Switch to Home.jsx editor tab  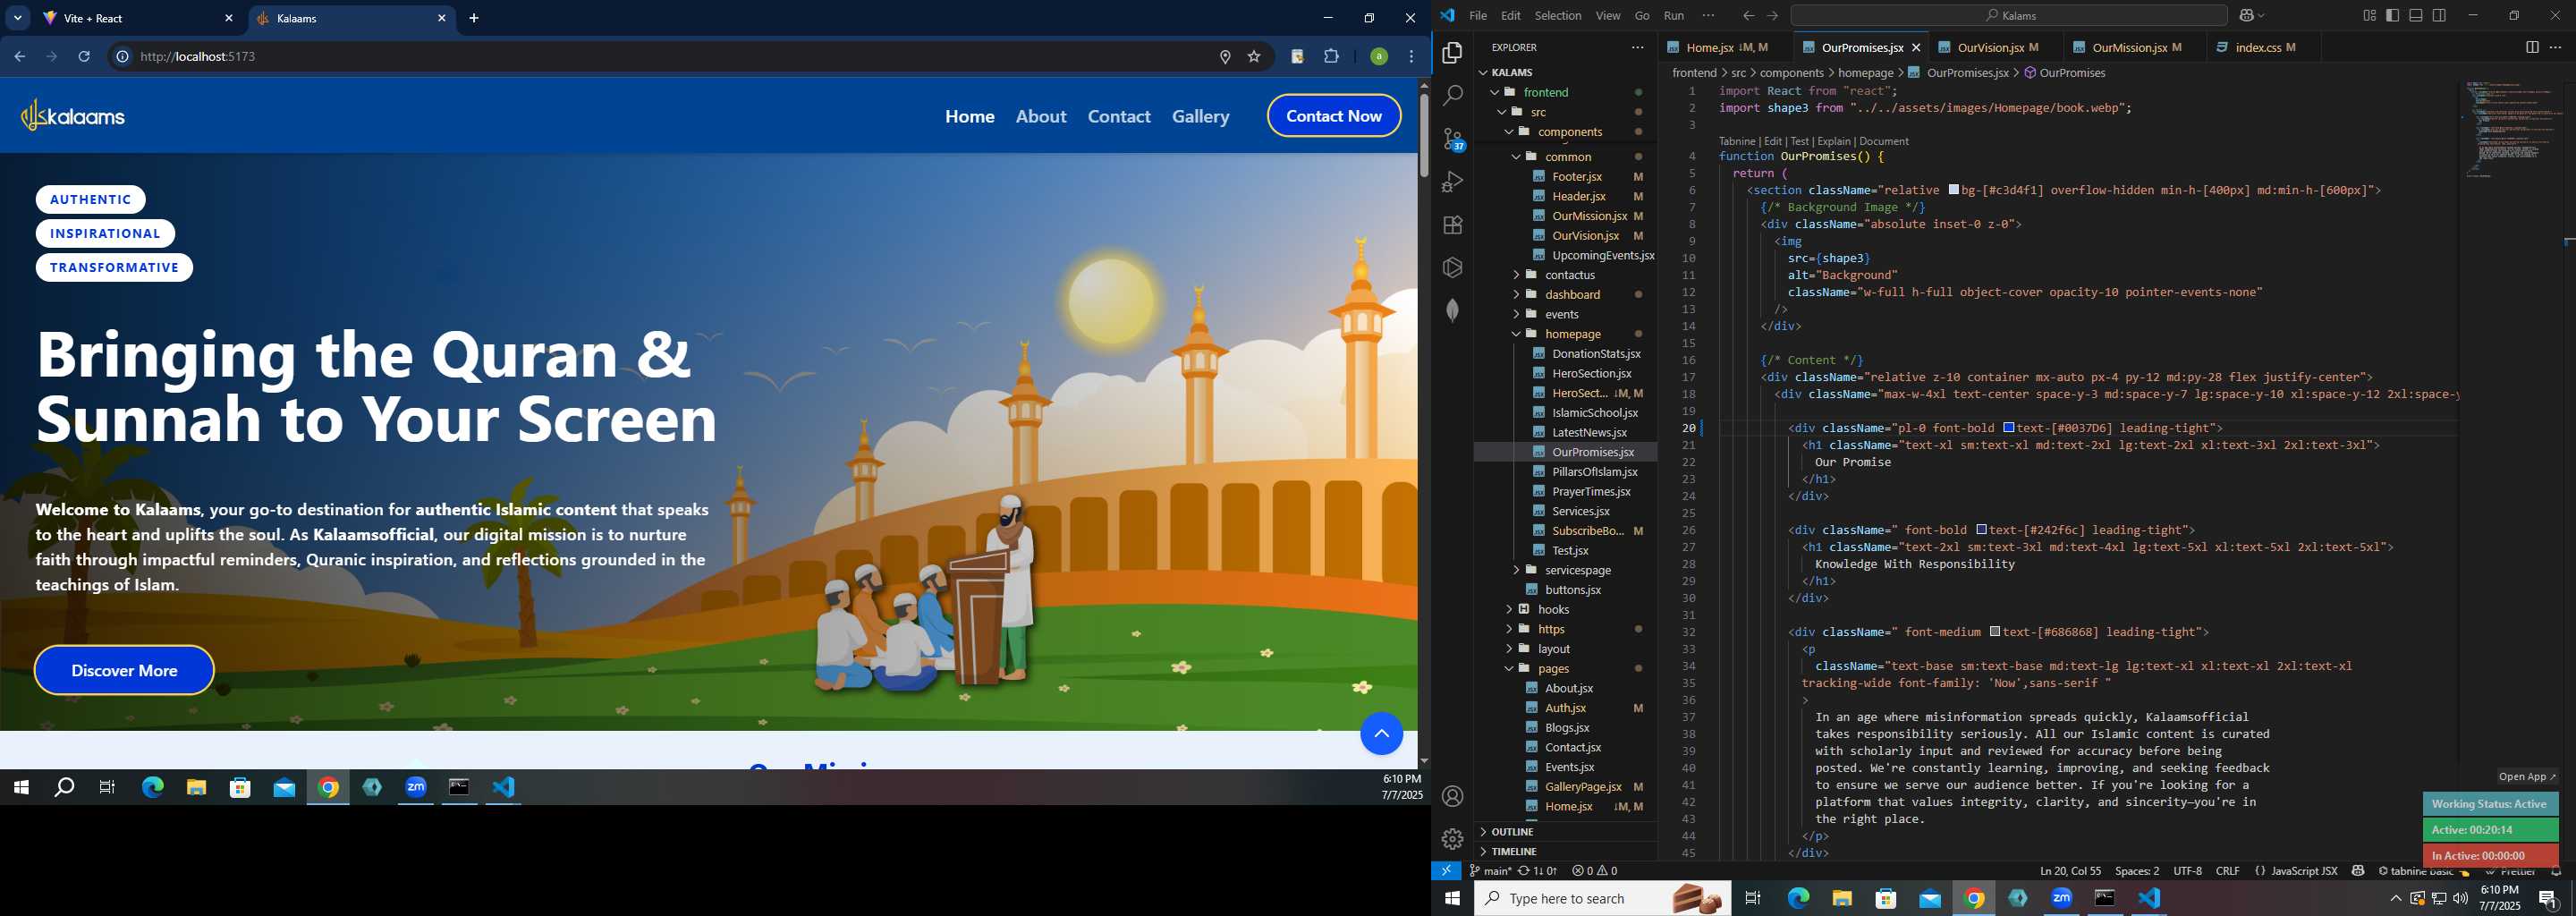coord(1726,47)
